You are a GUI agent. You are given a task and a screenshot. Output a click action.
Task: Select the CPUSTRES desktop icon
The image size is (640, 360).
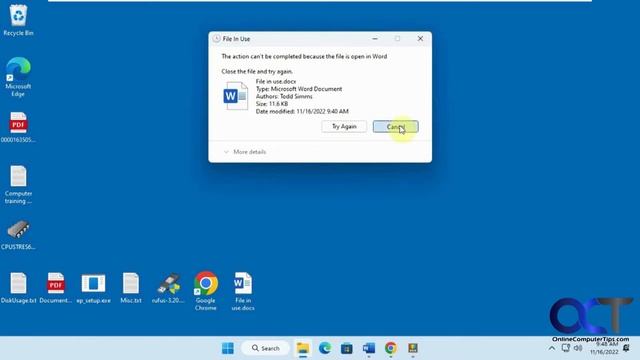point(18,235)
